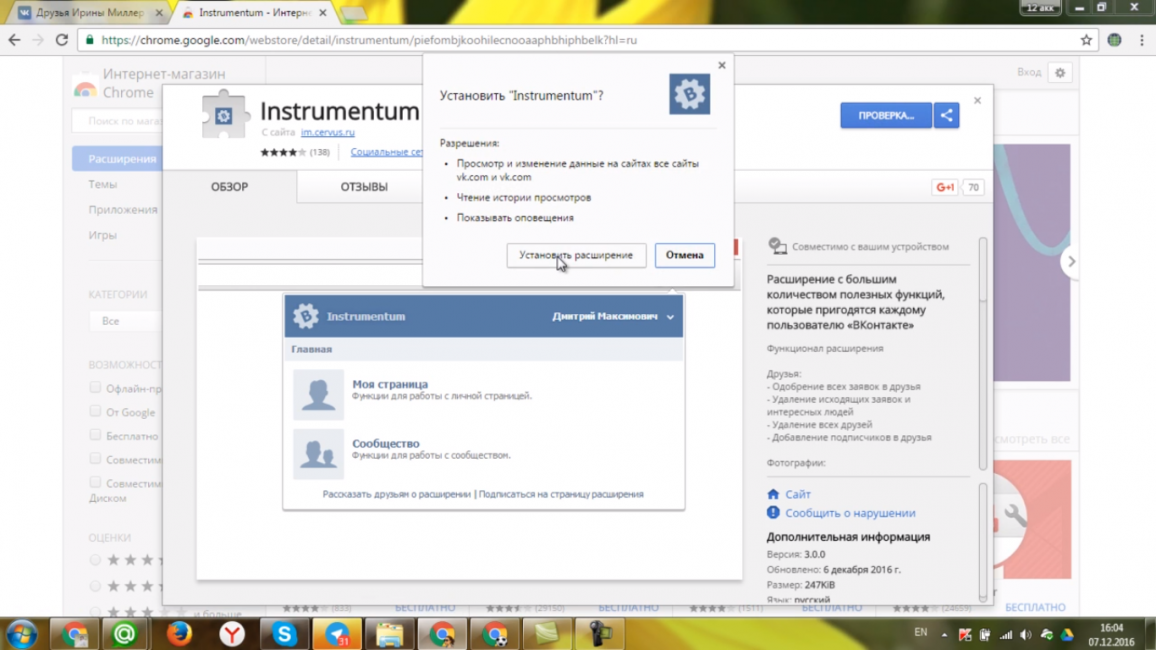The height and width of the screenshot is (650, 1156).
Task: Click the Установить расширение button
Action: [576, 255]
